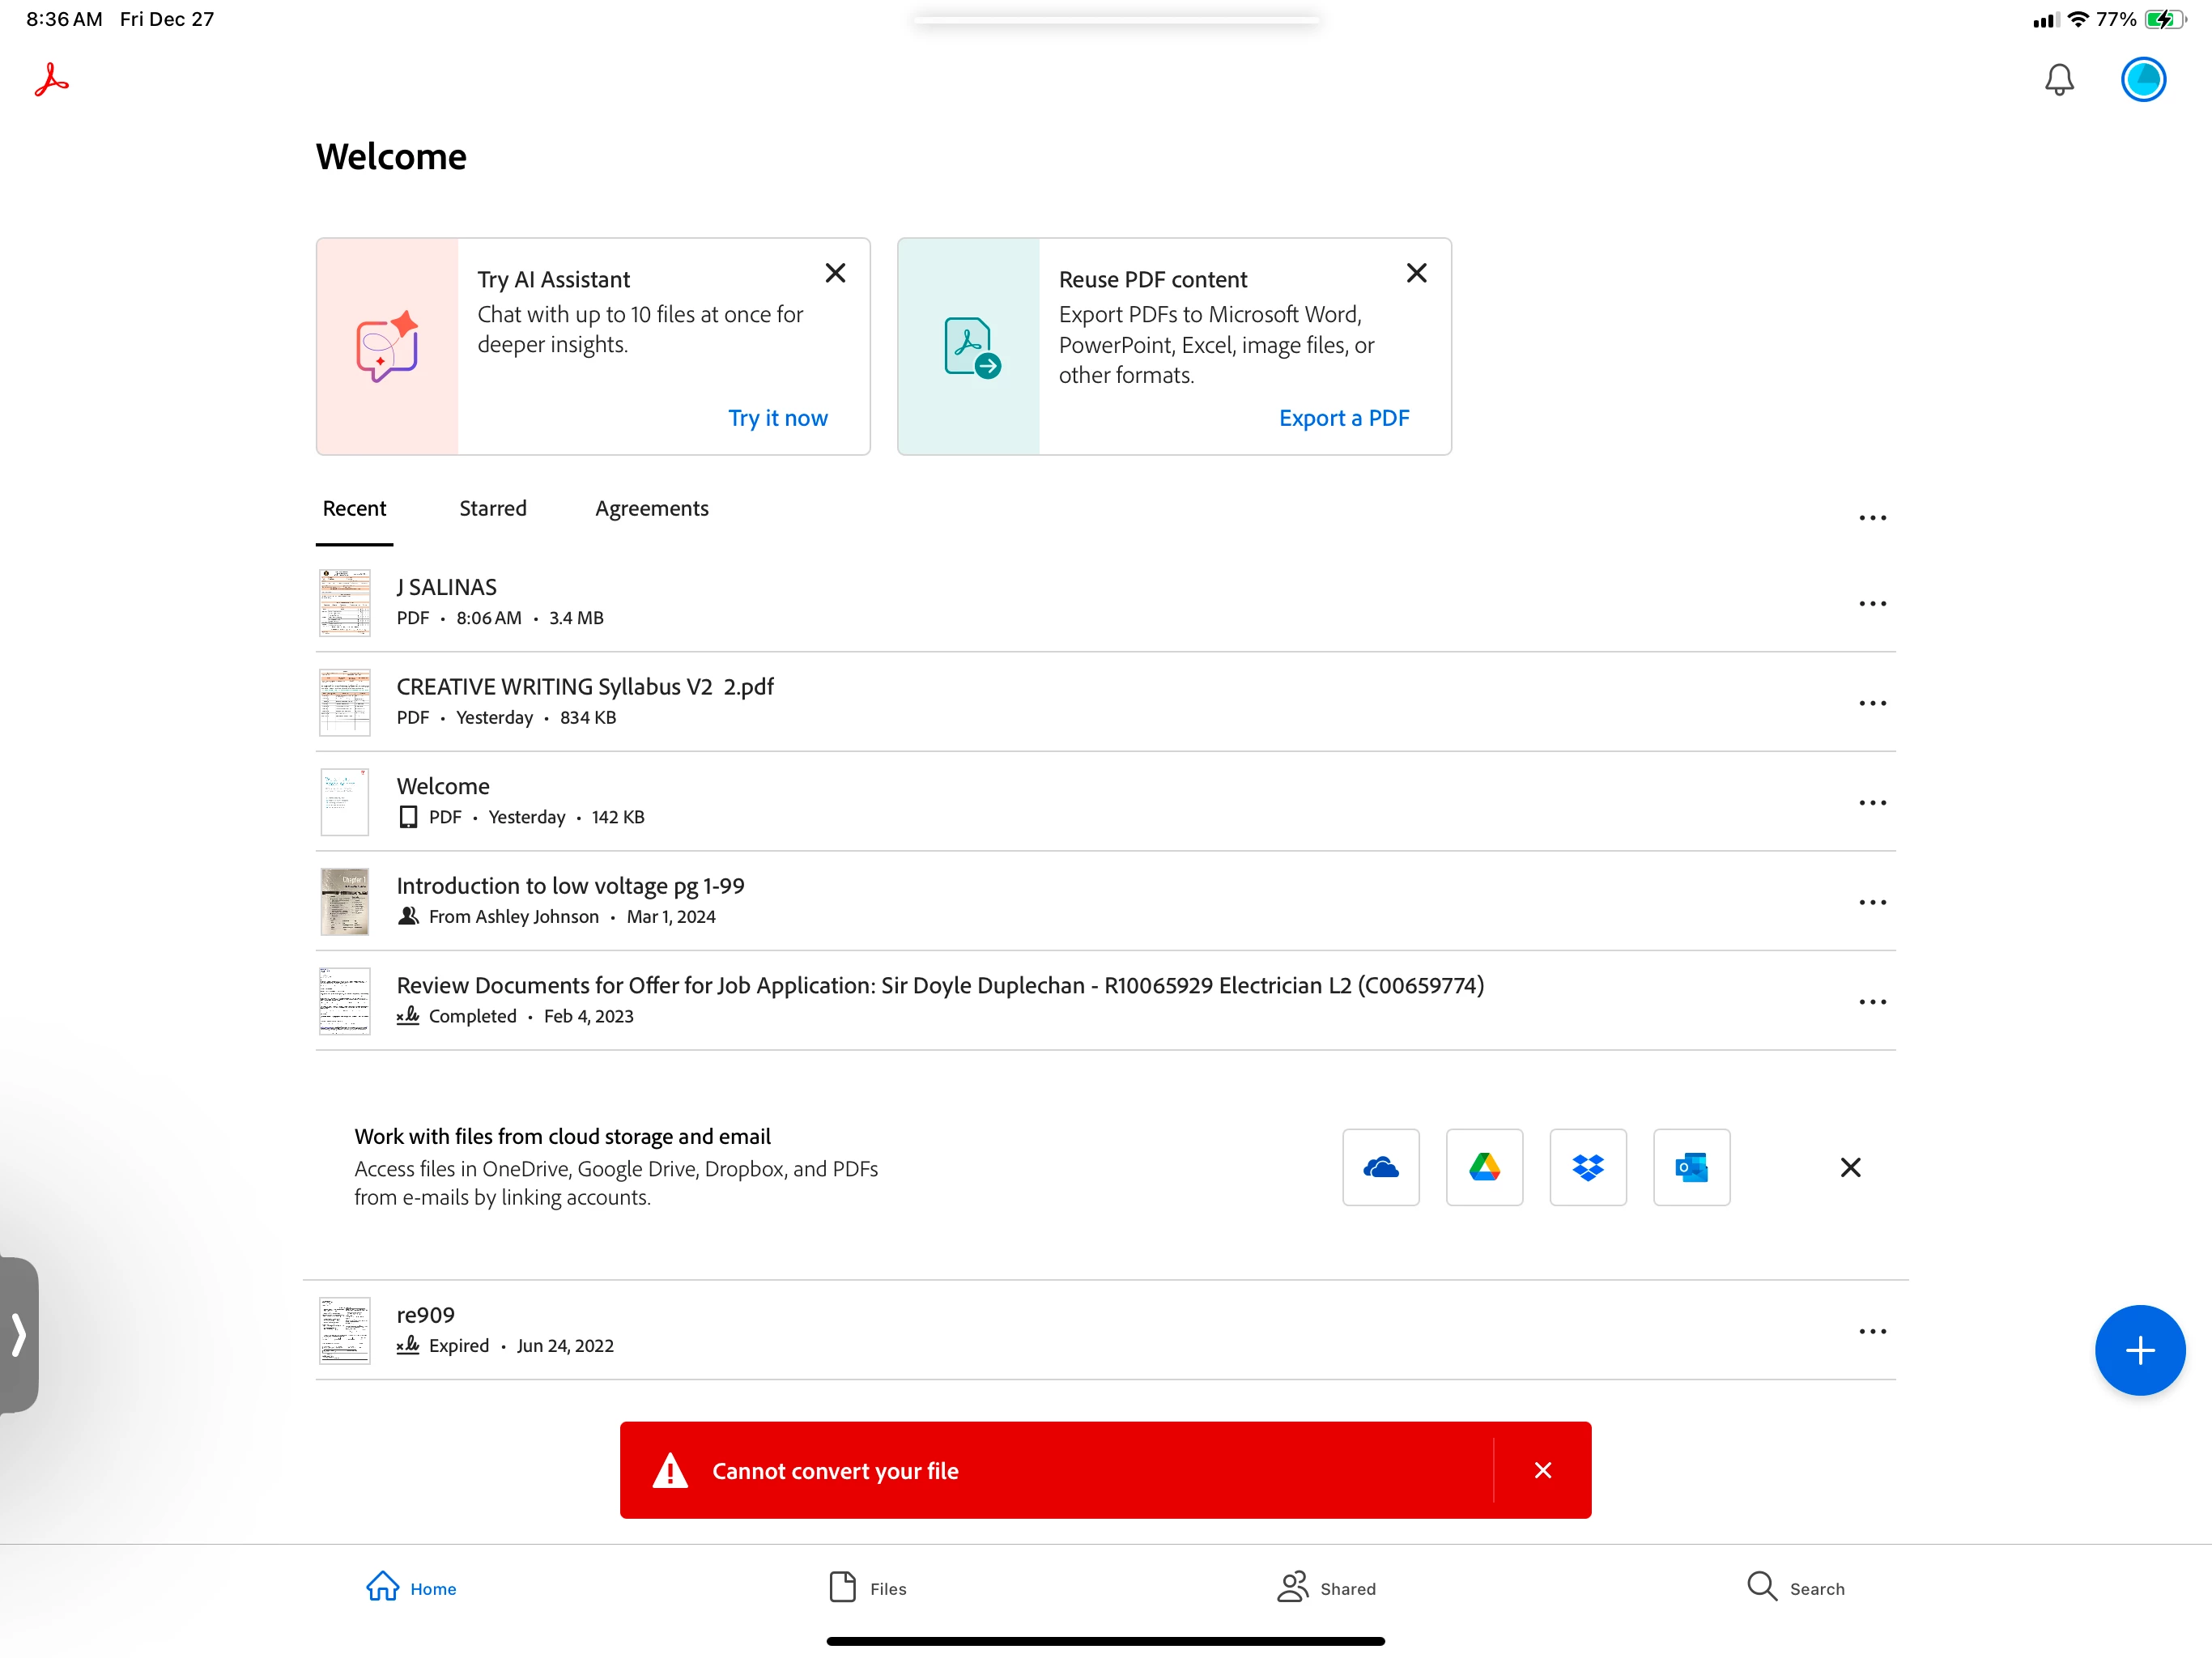Open CREATIVE WRITING Syllabus thumbnail
The height and width of the screenshot is (1658, 2212).
pos(344,702)
